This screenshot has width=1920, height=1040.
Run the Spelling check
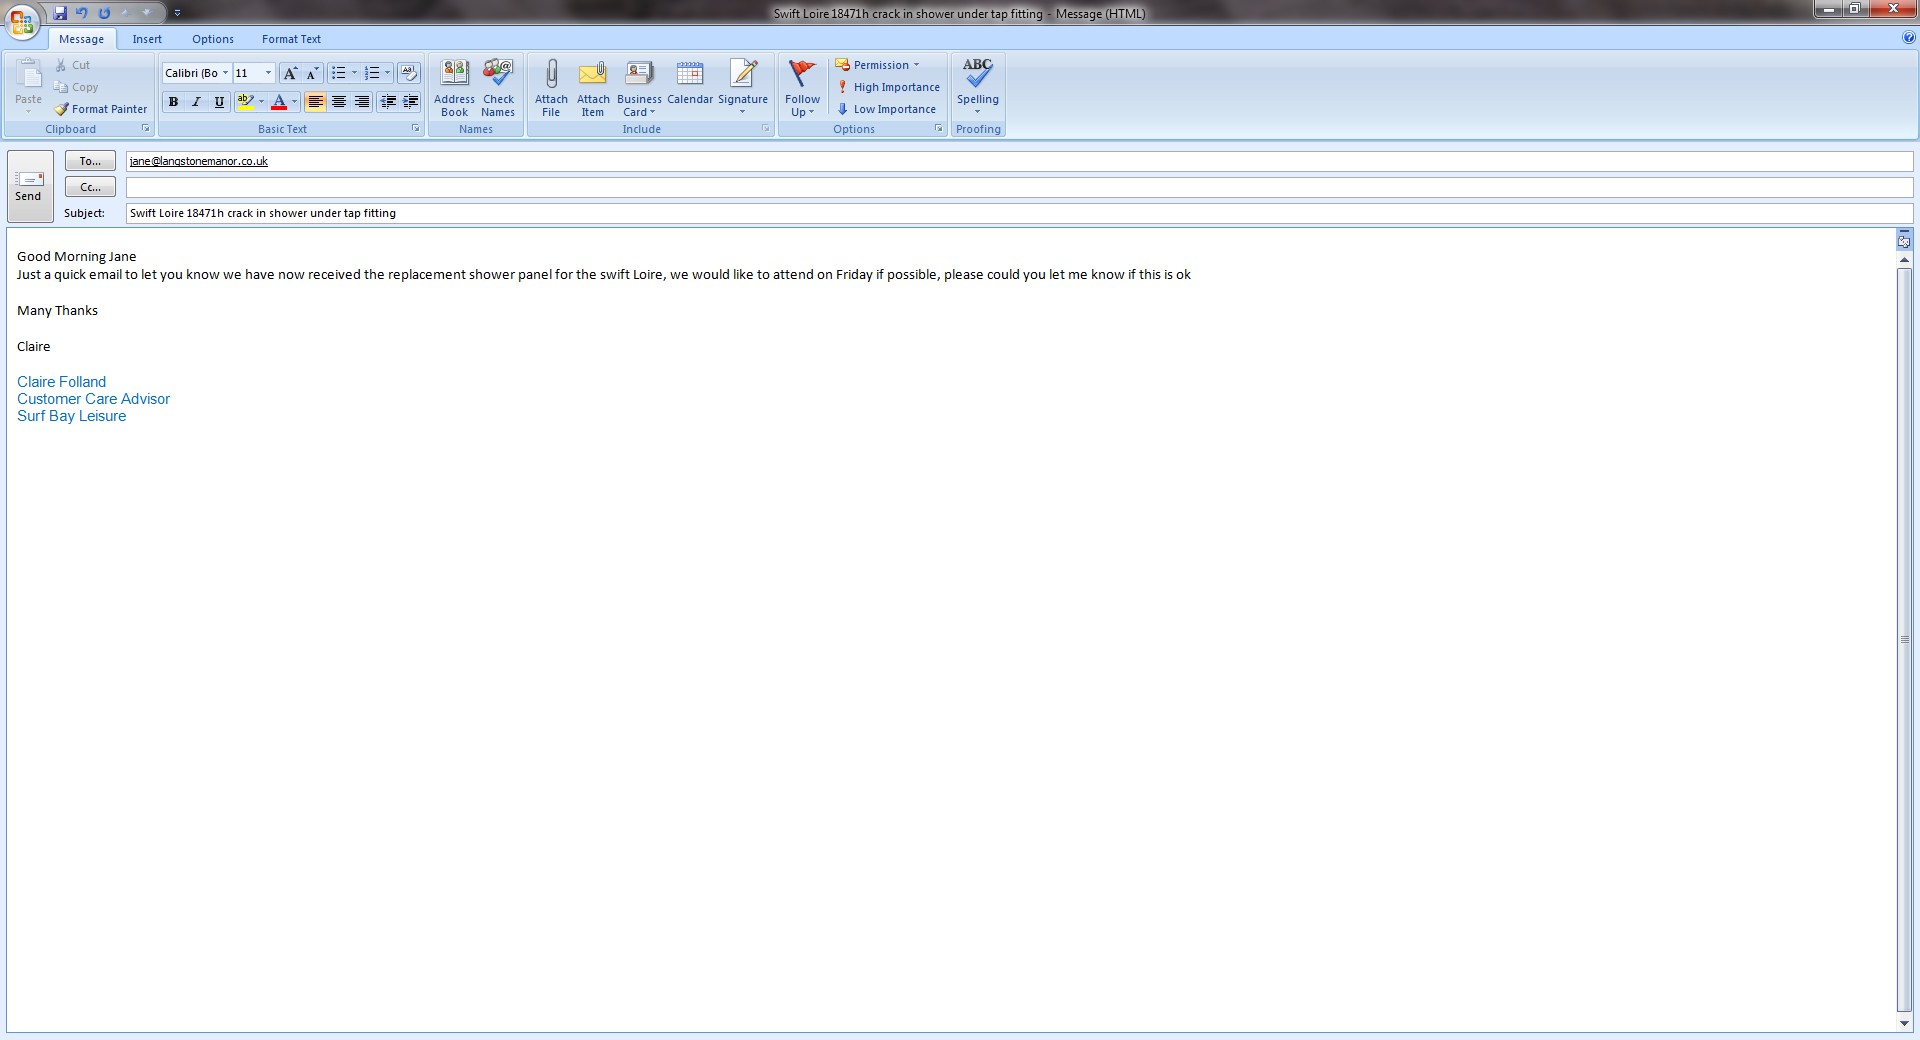[x=978, y=88]
